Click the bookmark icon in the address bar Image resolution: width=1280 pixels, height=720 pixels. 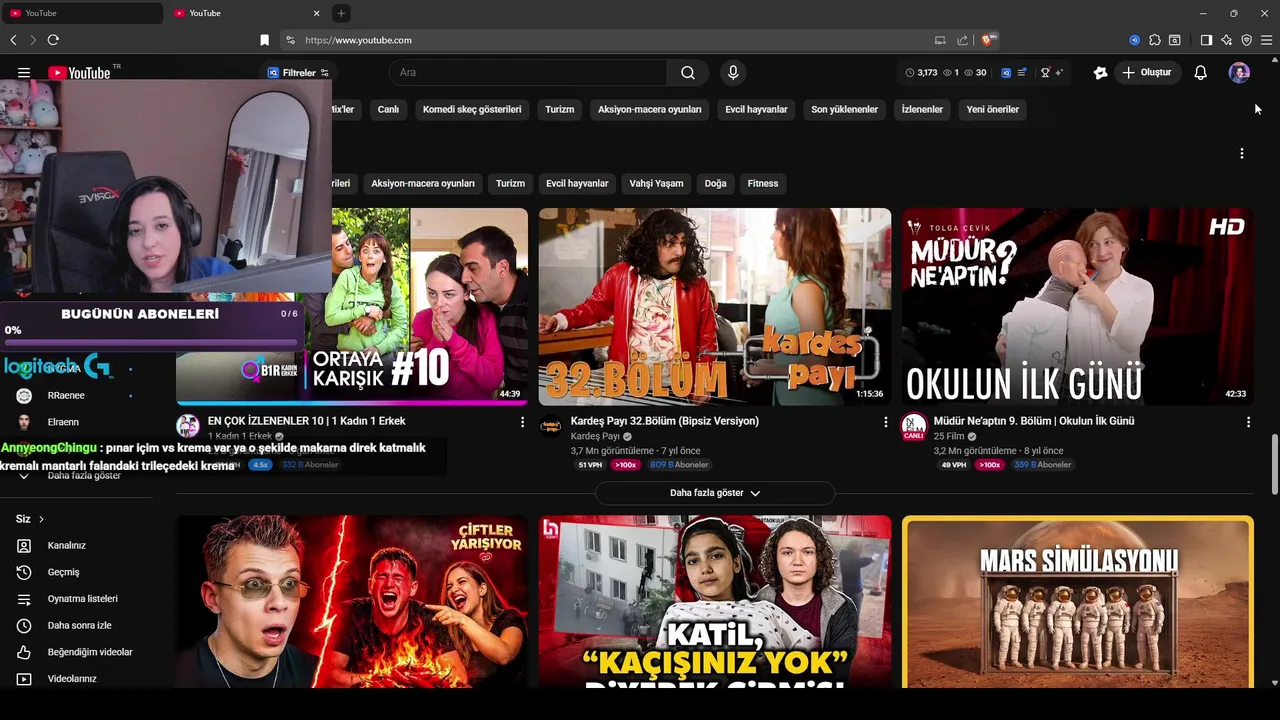pyautogui.click(x=264, y=40)
